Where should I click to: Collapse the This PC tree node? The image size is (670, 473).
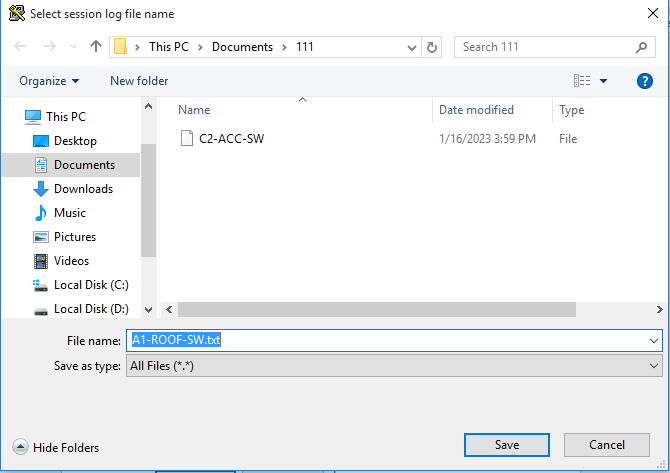tap(14, 117)
